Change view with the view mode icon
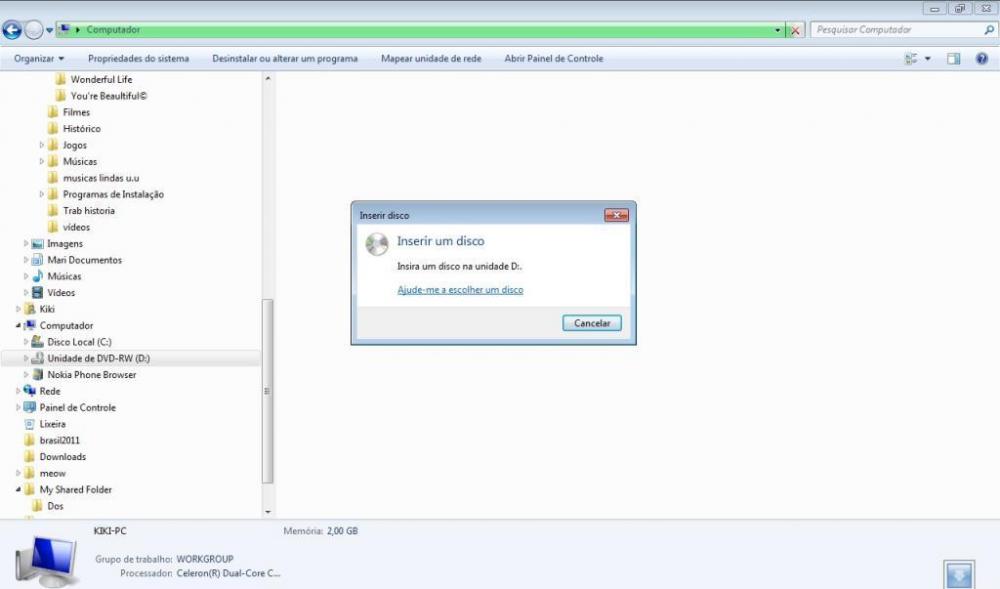 pos(911,59)
